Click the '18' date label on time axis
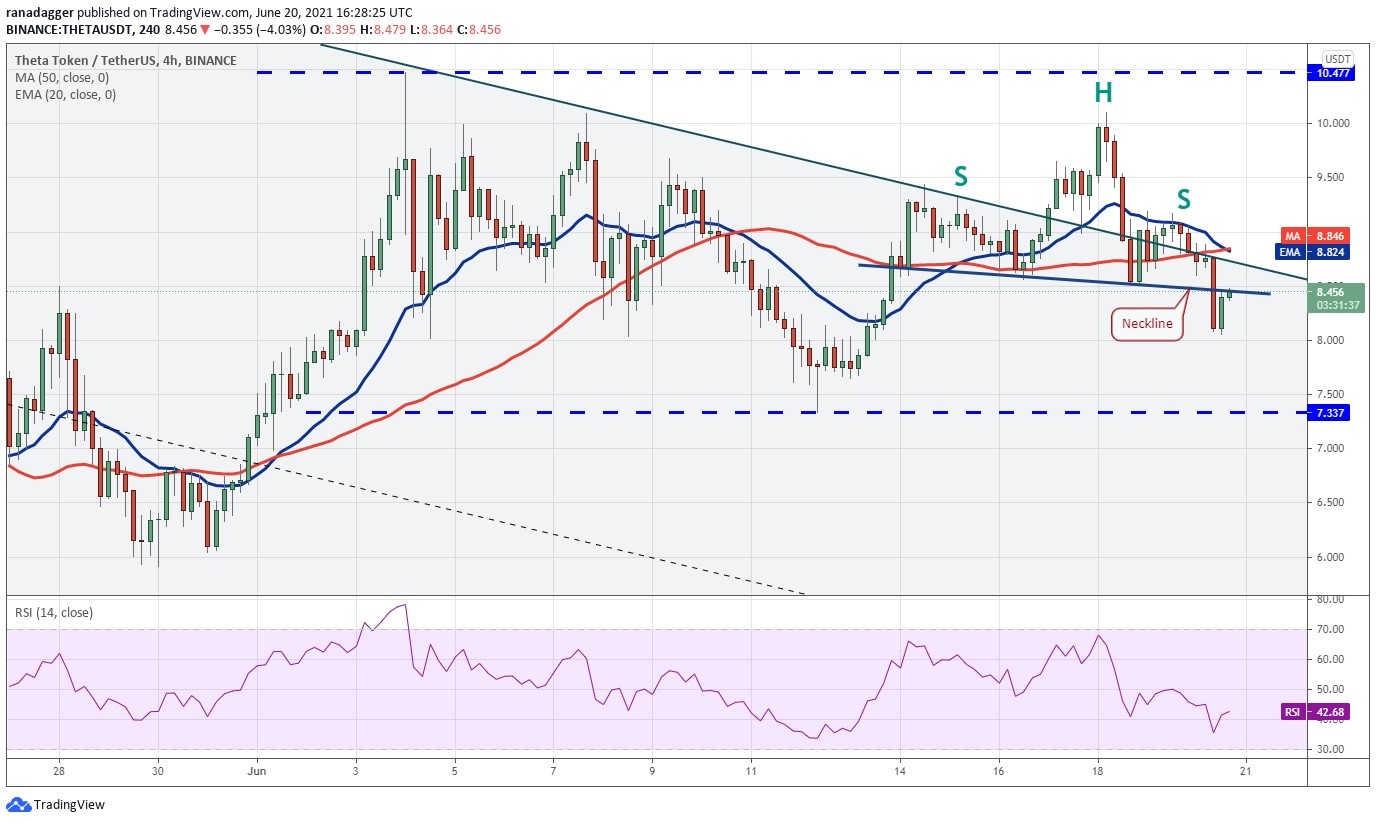Image resolution: width=1376 pixels, height=823 pixels. (1097, 771)
